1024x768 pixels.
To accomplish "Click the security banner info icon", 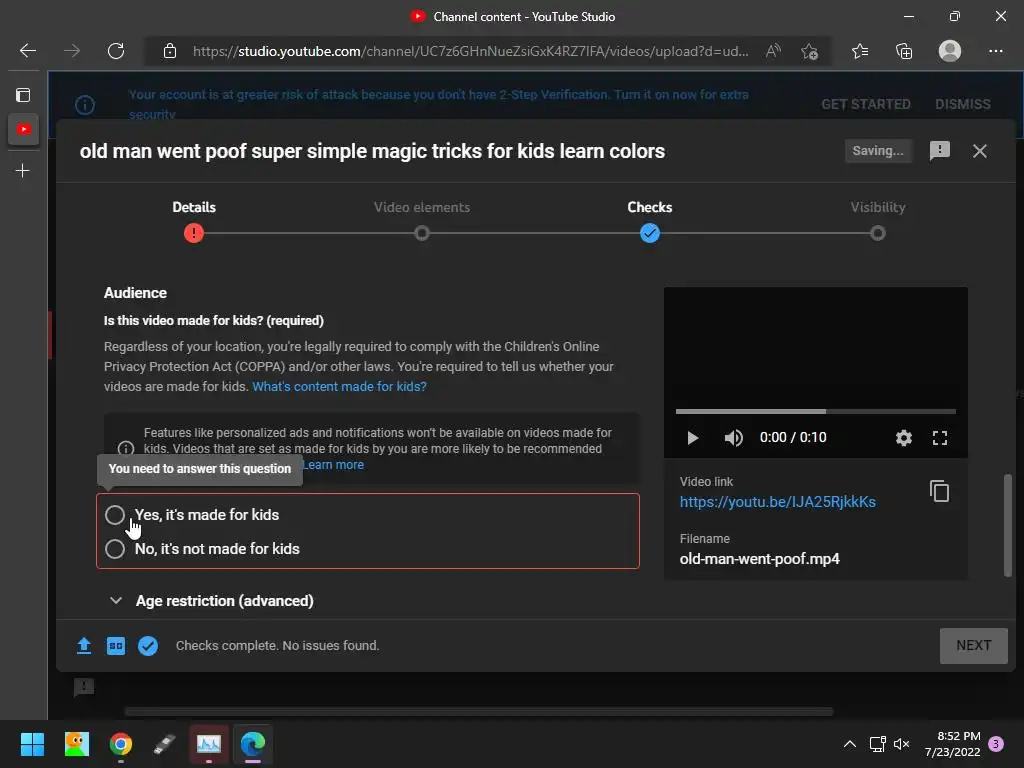I will 85,104.
